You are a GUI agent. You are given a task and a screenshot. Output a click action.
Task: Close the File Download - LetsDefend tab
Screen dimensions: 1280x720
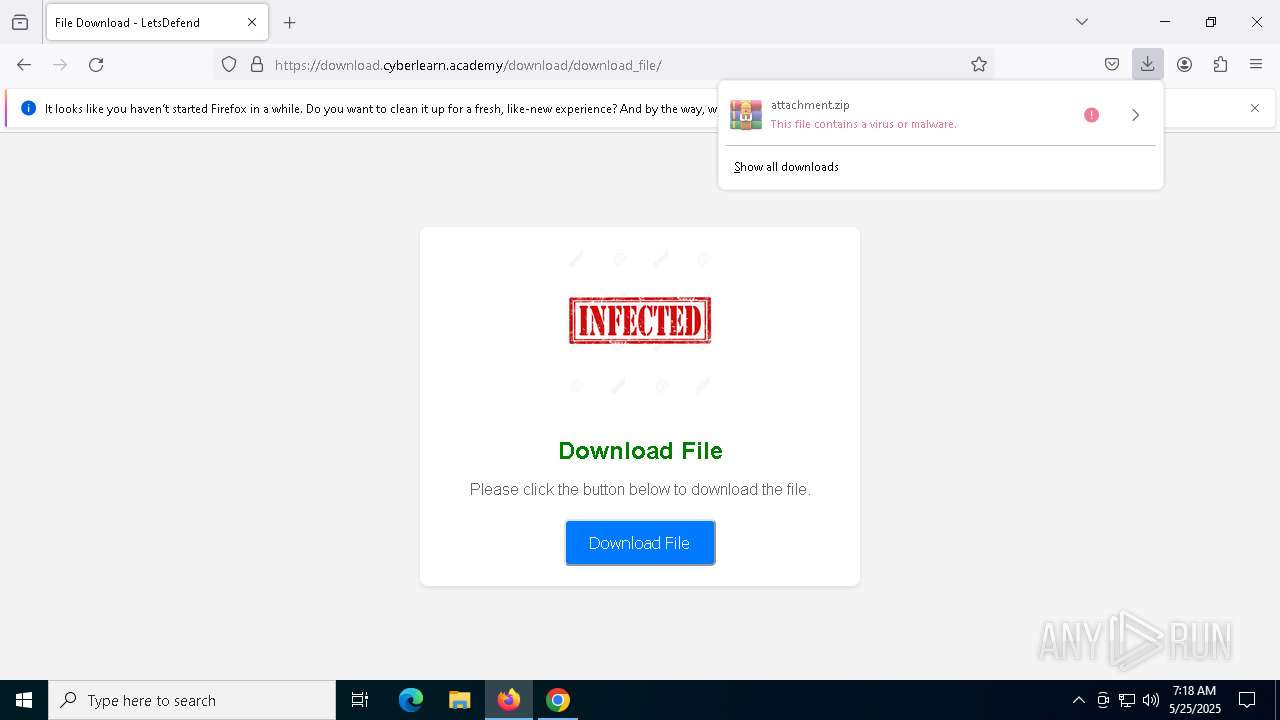coord(252,22)
